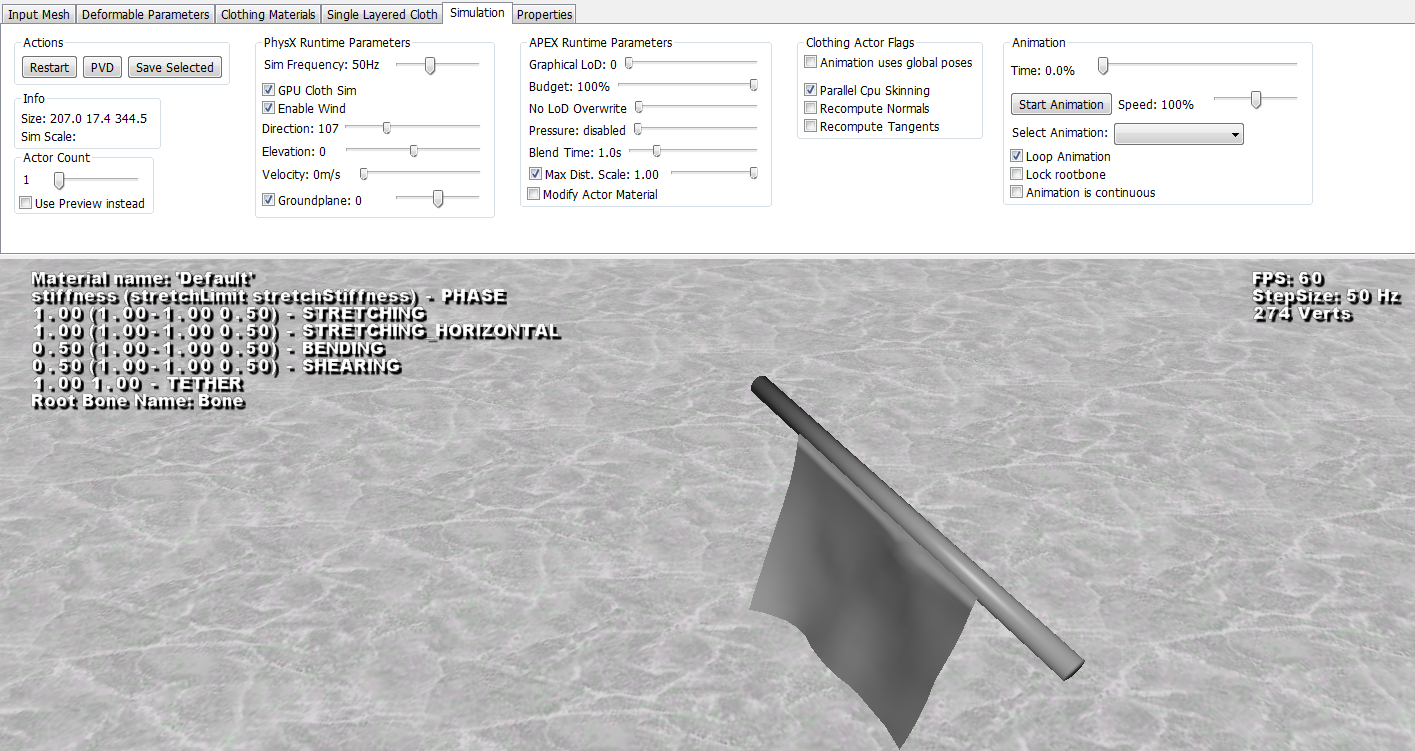The width and height of the screenshot is (1415, 751).
Task: Enable Modify Actor Material
Action: pos(535,193)
